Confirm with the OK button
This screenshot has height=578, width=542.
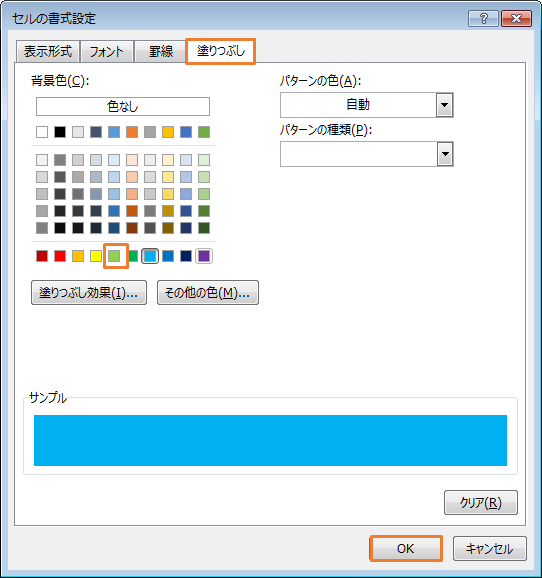coord(406,549)
